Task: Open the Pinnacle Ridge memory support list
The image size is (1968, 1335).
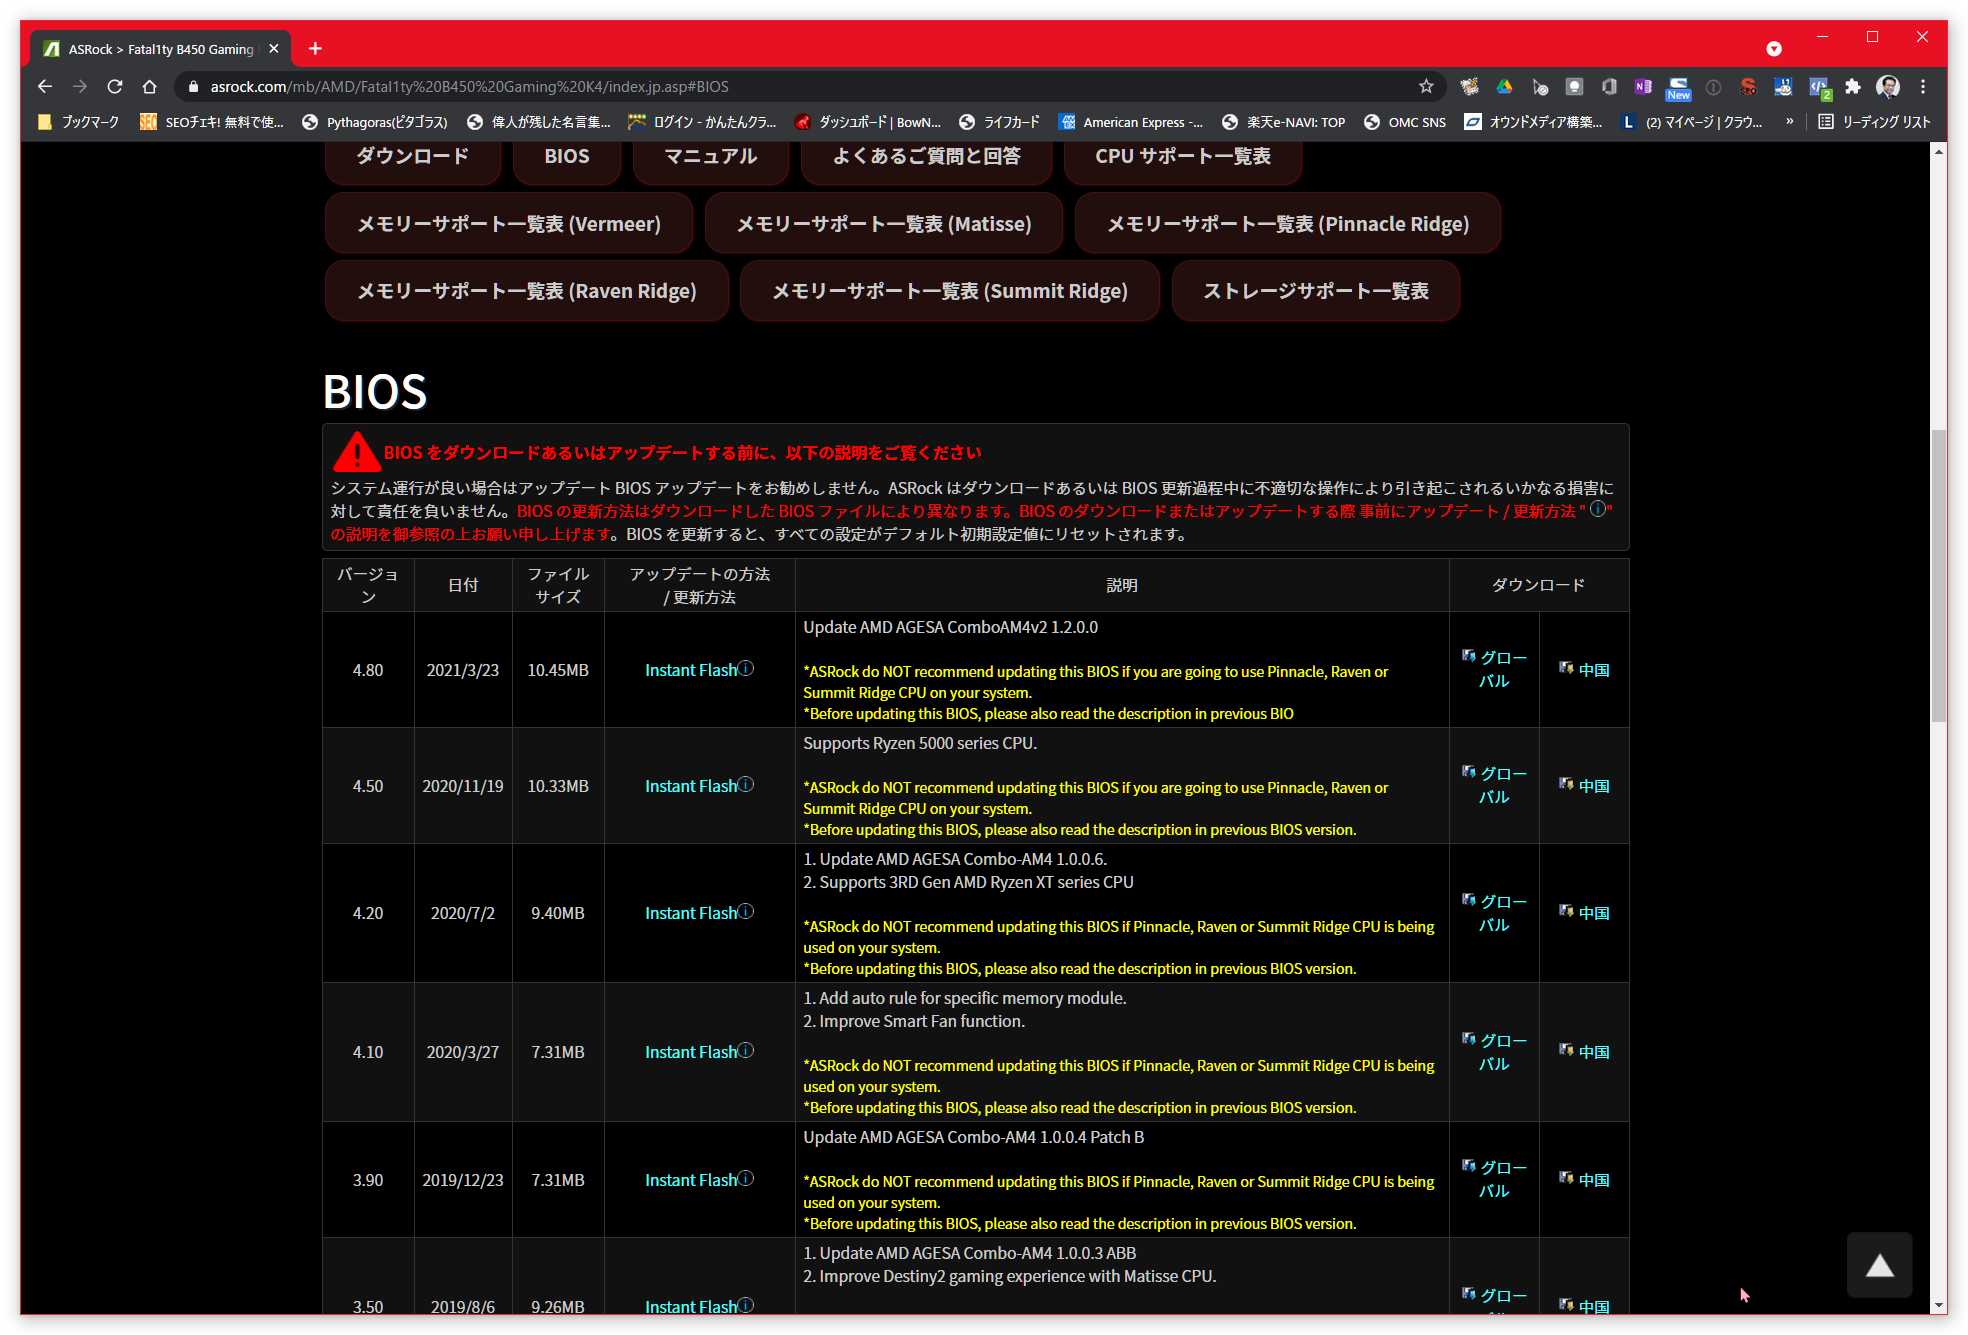Action: [x=1288, y=224]
